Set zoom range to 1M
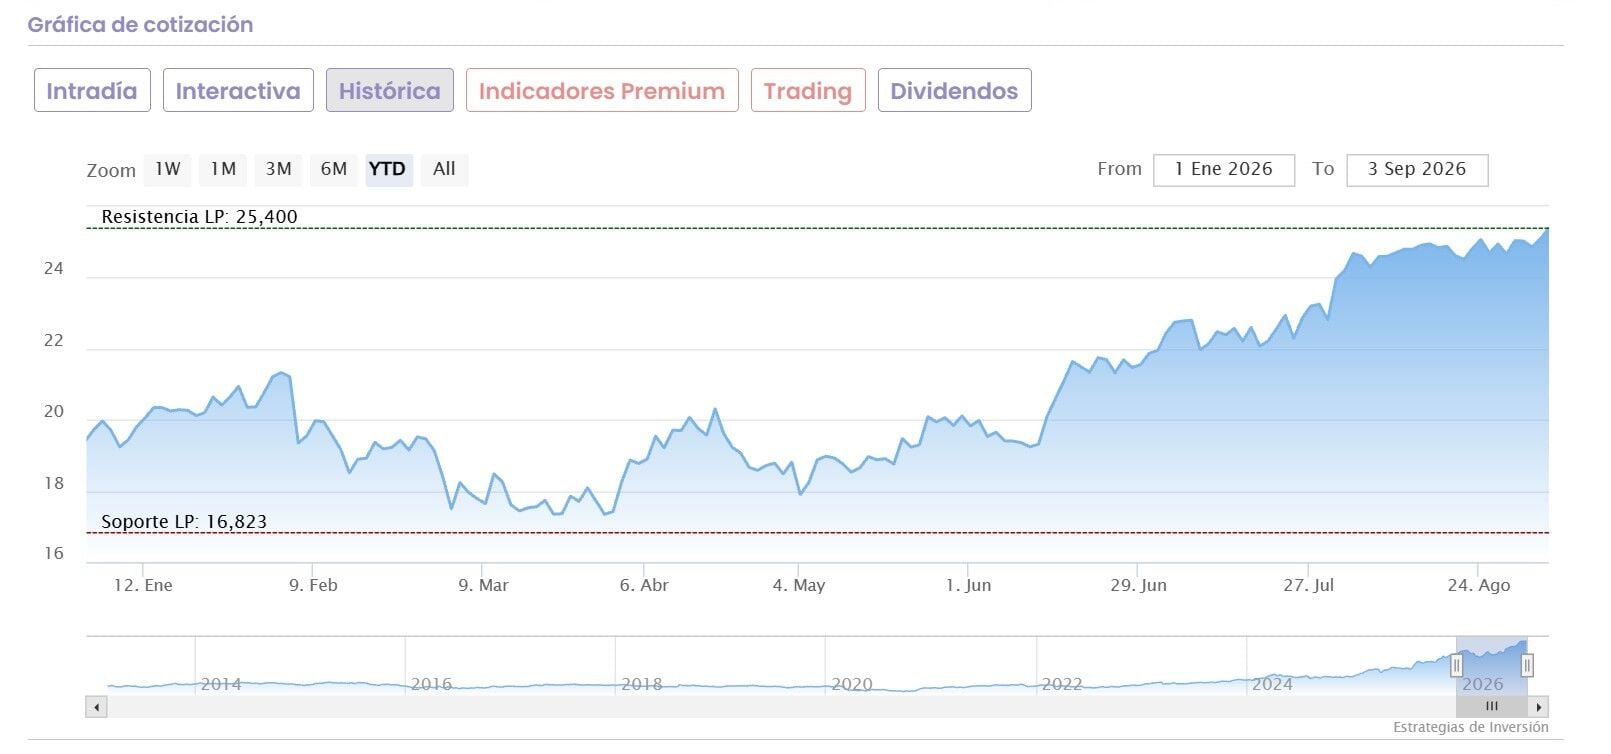The height and width of the screenshot is (754, 1611). click(223, 169)
